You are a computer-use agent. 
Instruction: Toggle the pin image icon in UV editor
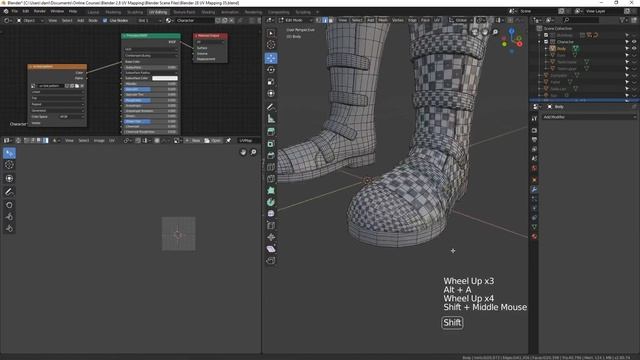click(x=229, y=140)
